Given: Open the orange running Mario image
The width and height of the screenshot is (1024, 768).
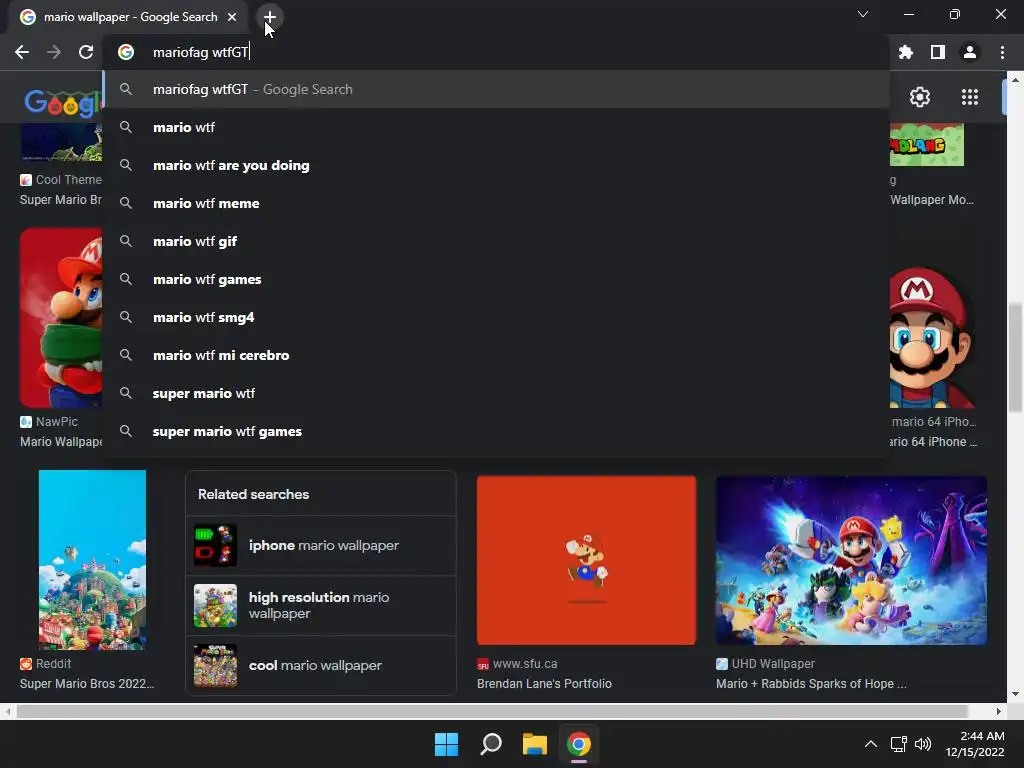Looking at the screenshot, I should [x=586, y=560].
